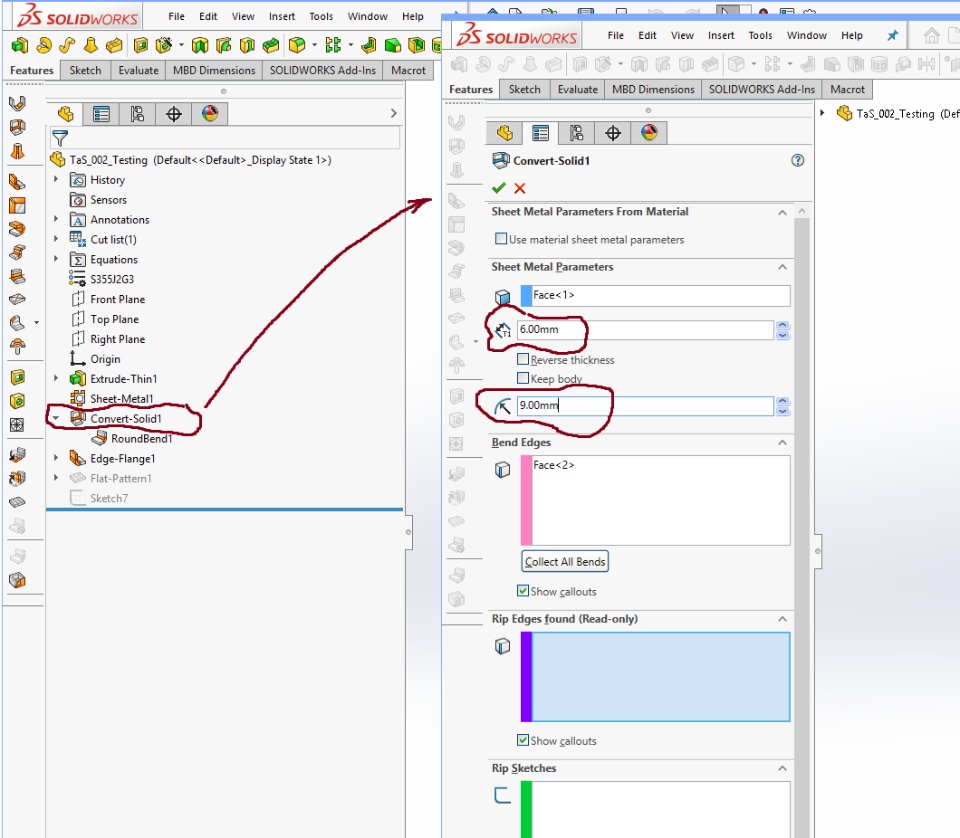The width and height of the screenshot is (960, 838).
Task: Expand the Edge-Flange1 feature node
Action: click(x=56, y=458)
